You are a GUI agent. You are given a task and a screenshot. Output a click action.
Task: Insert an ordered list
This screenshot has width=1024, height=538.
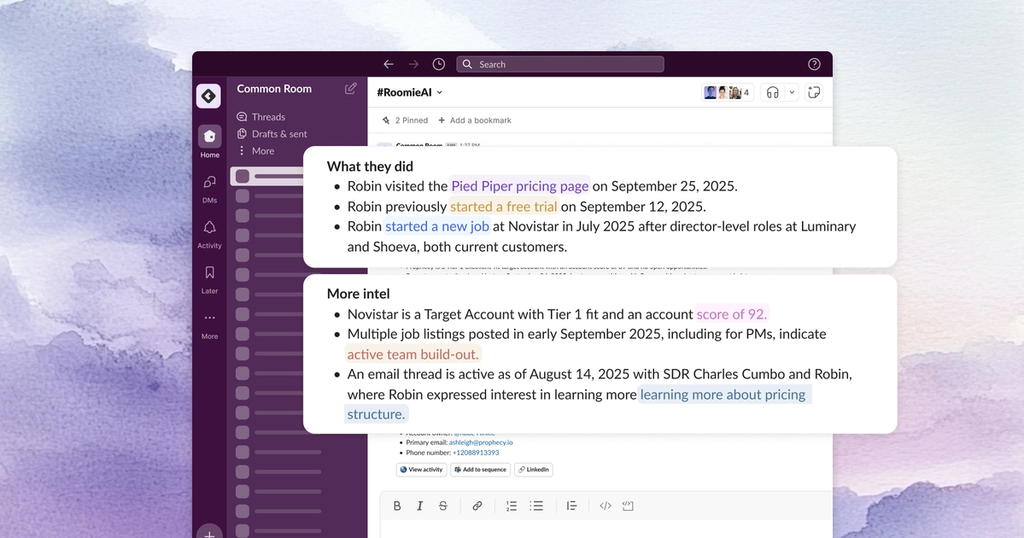coord(511,506)
